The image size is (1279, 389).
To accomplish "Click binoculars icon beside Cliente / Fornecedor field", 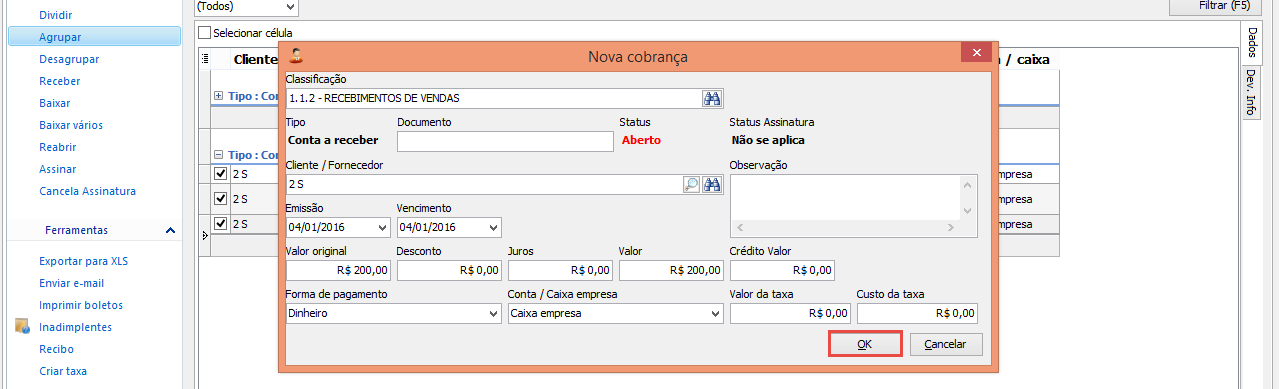I will pyautogui.click(x=713, y=184).
